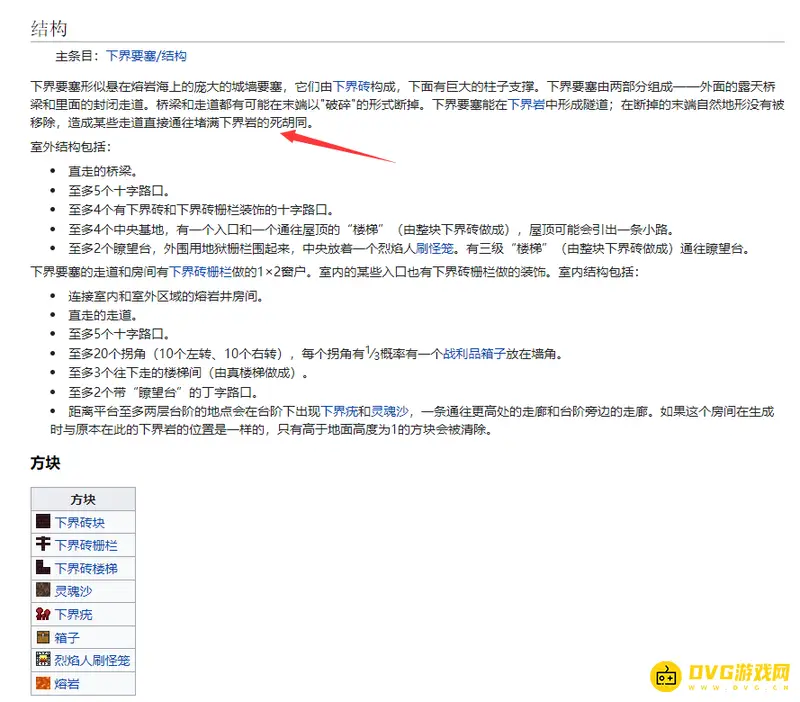Select the 烈焰人刷怪笼 text link in table
Image resolution: width=800 pixels, height=702 pixels.
pos(92,660)
